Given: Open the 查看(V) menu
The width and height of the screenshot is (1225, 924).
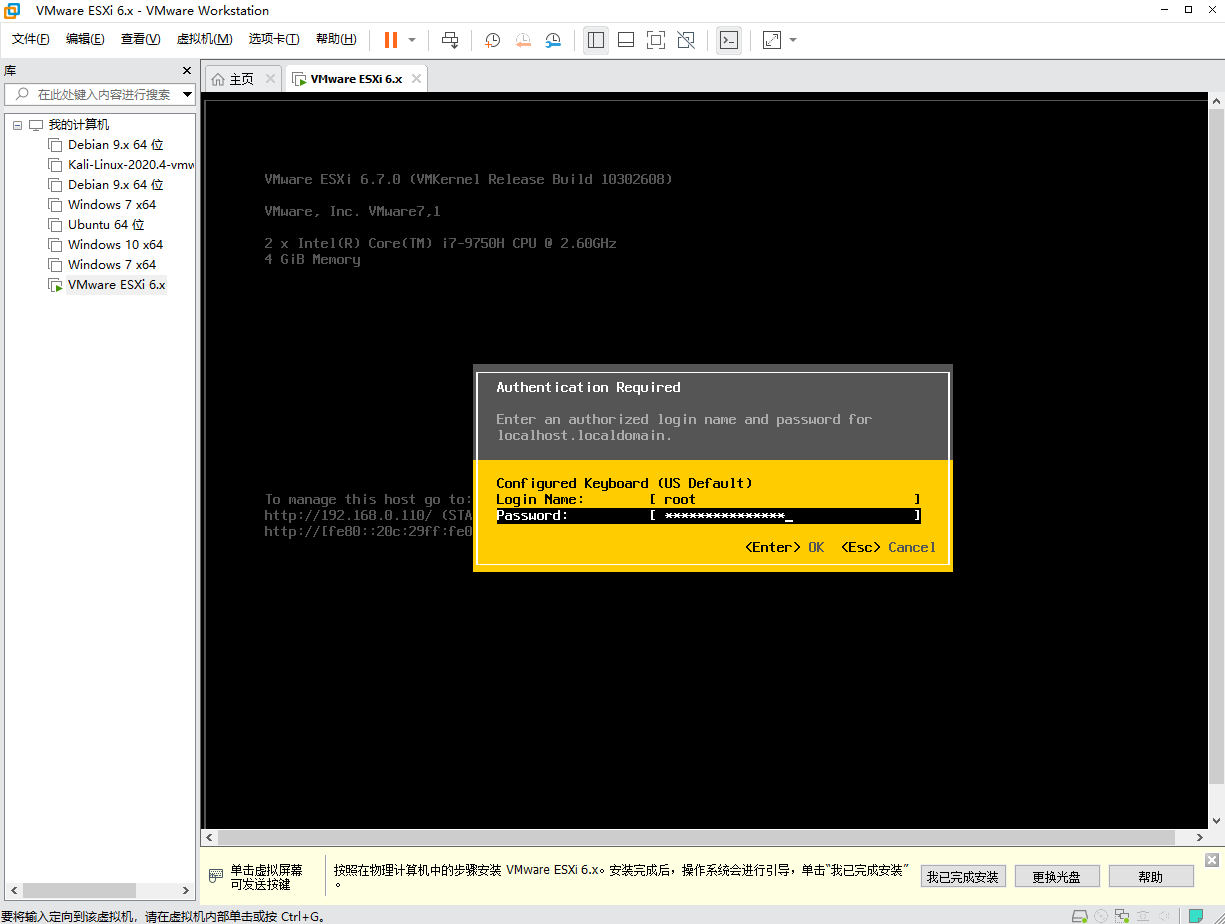Looking at the screenshot, I should (x=140, y=39).
